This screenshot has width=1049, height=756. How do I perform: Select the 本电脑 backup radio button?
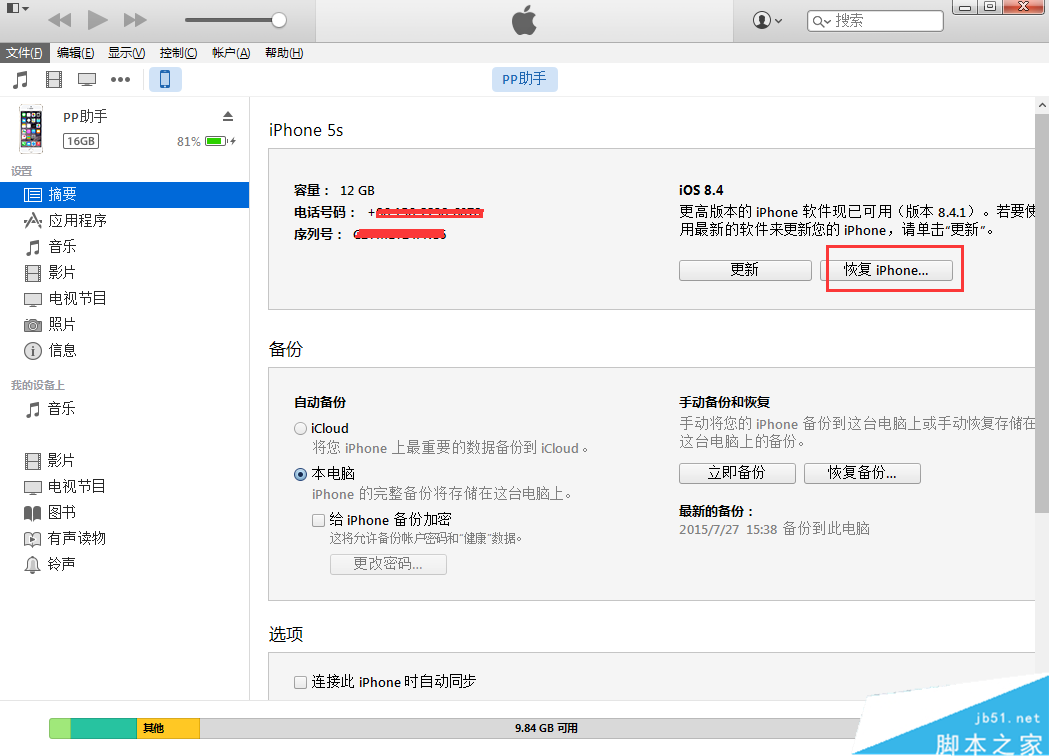[x=300, y=474]
